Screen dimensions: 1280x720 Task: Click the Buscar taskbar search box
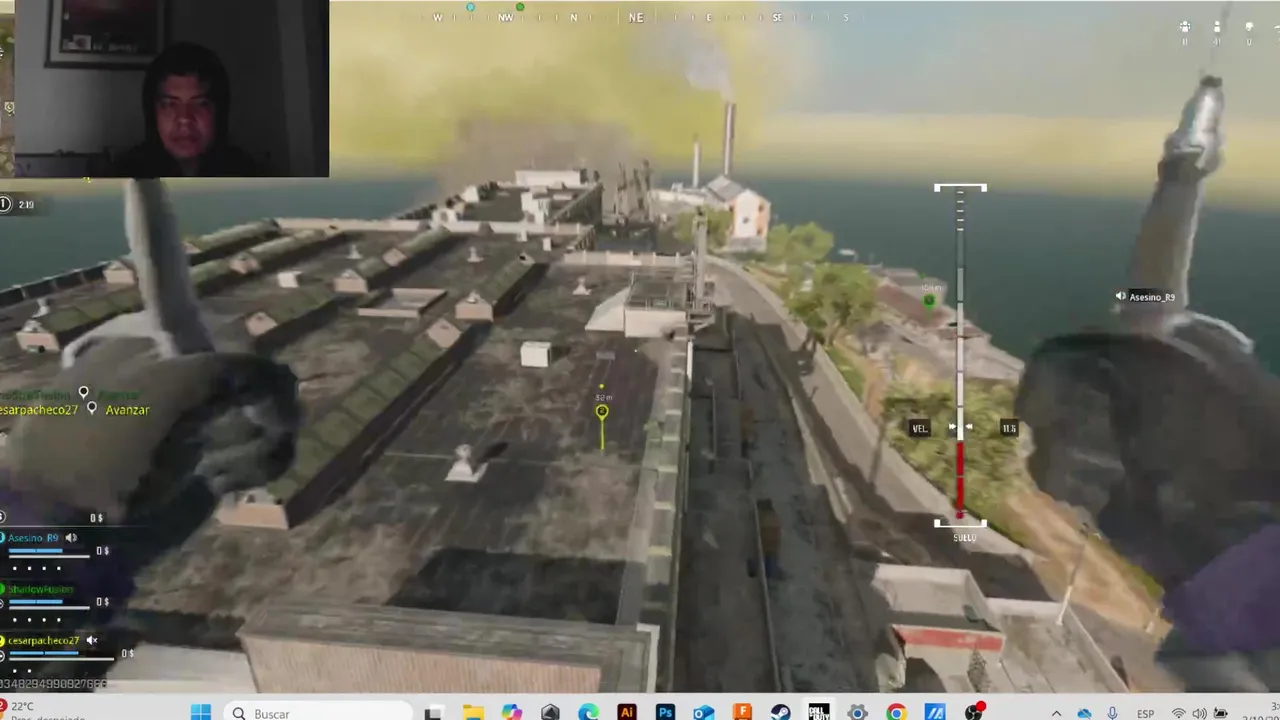point(318,713)
